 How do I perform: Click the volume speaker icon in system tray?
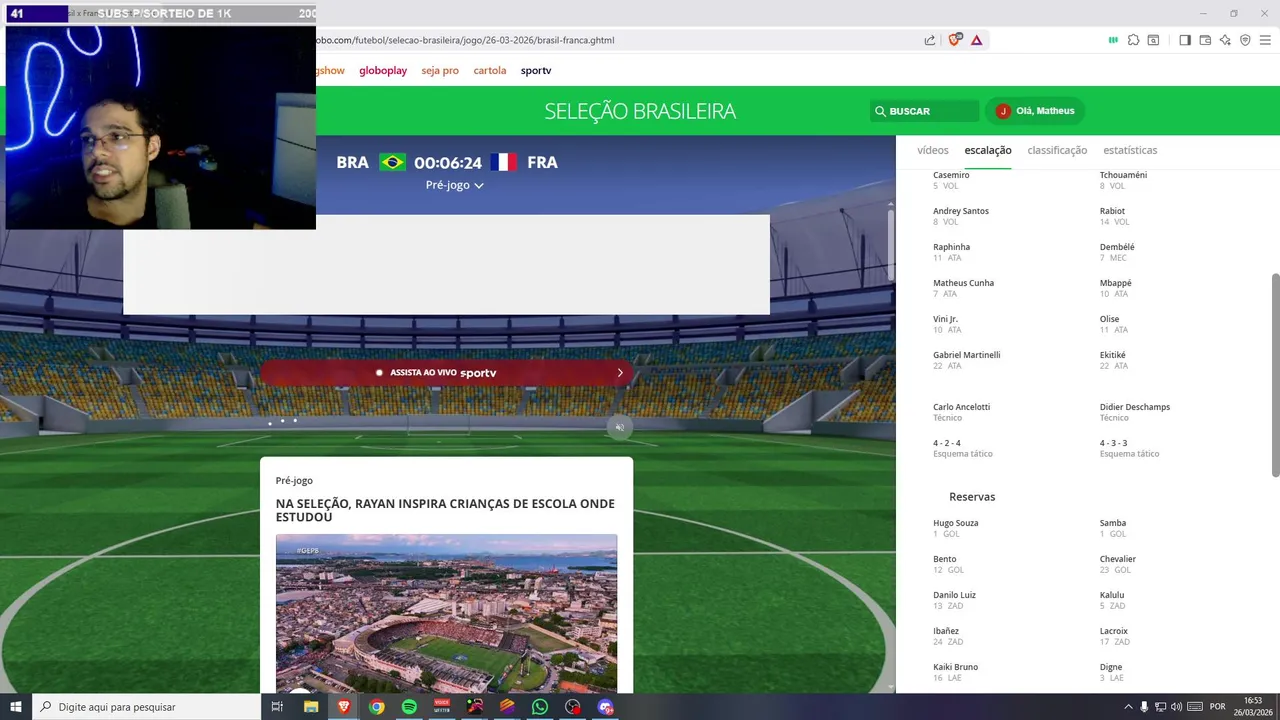(x=1176, y=707)
